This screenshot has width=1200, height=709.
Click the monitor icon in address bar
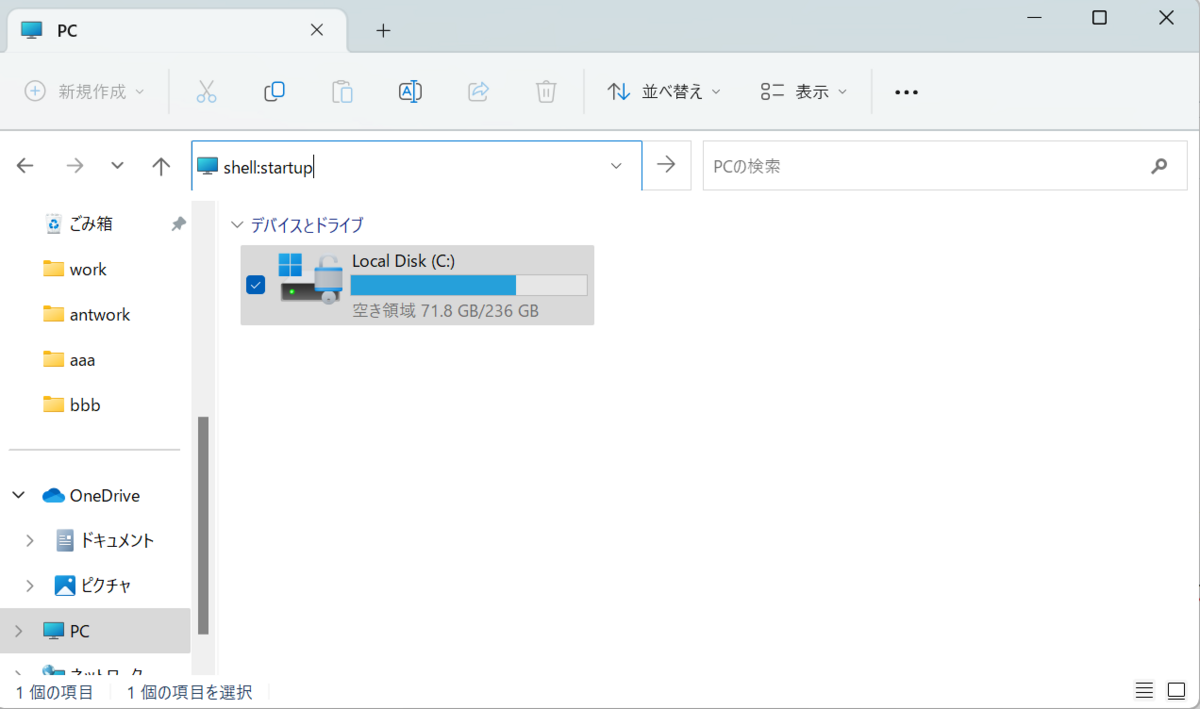207,166
